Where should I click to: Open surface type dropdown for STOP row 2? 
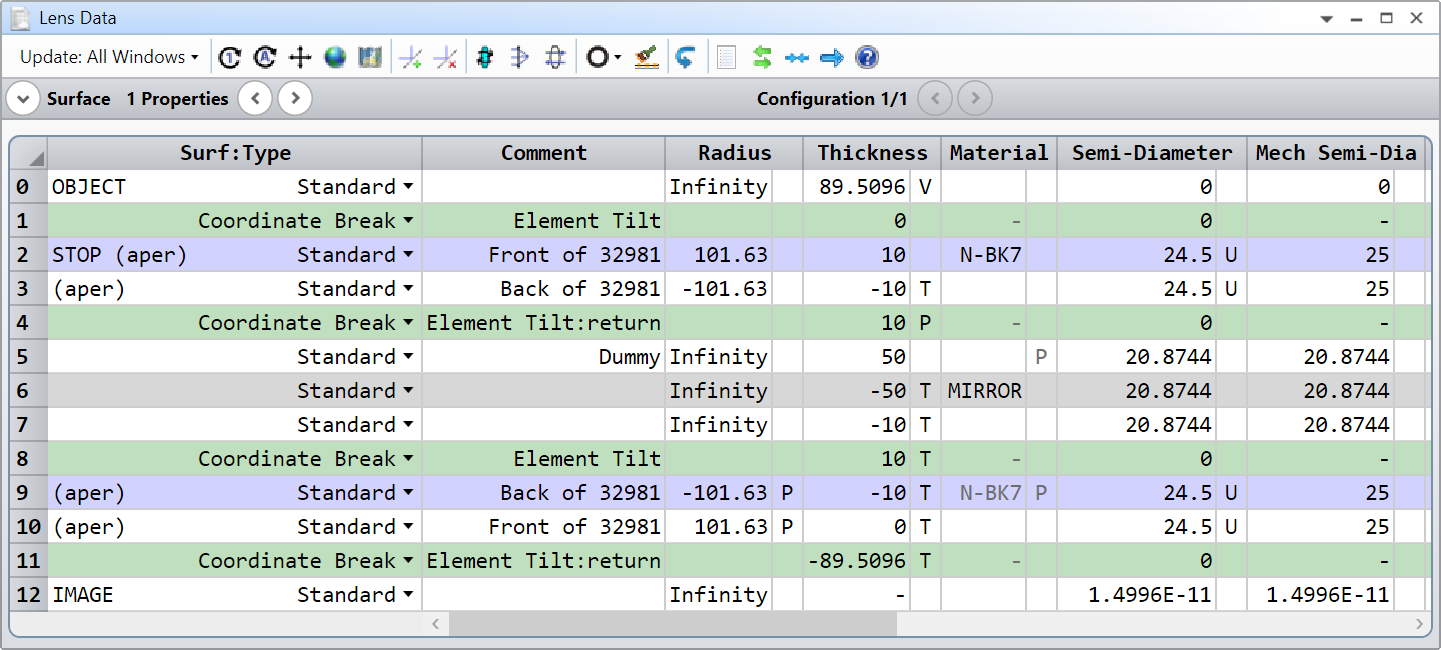(x=408, y=255)
